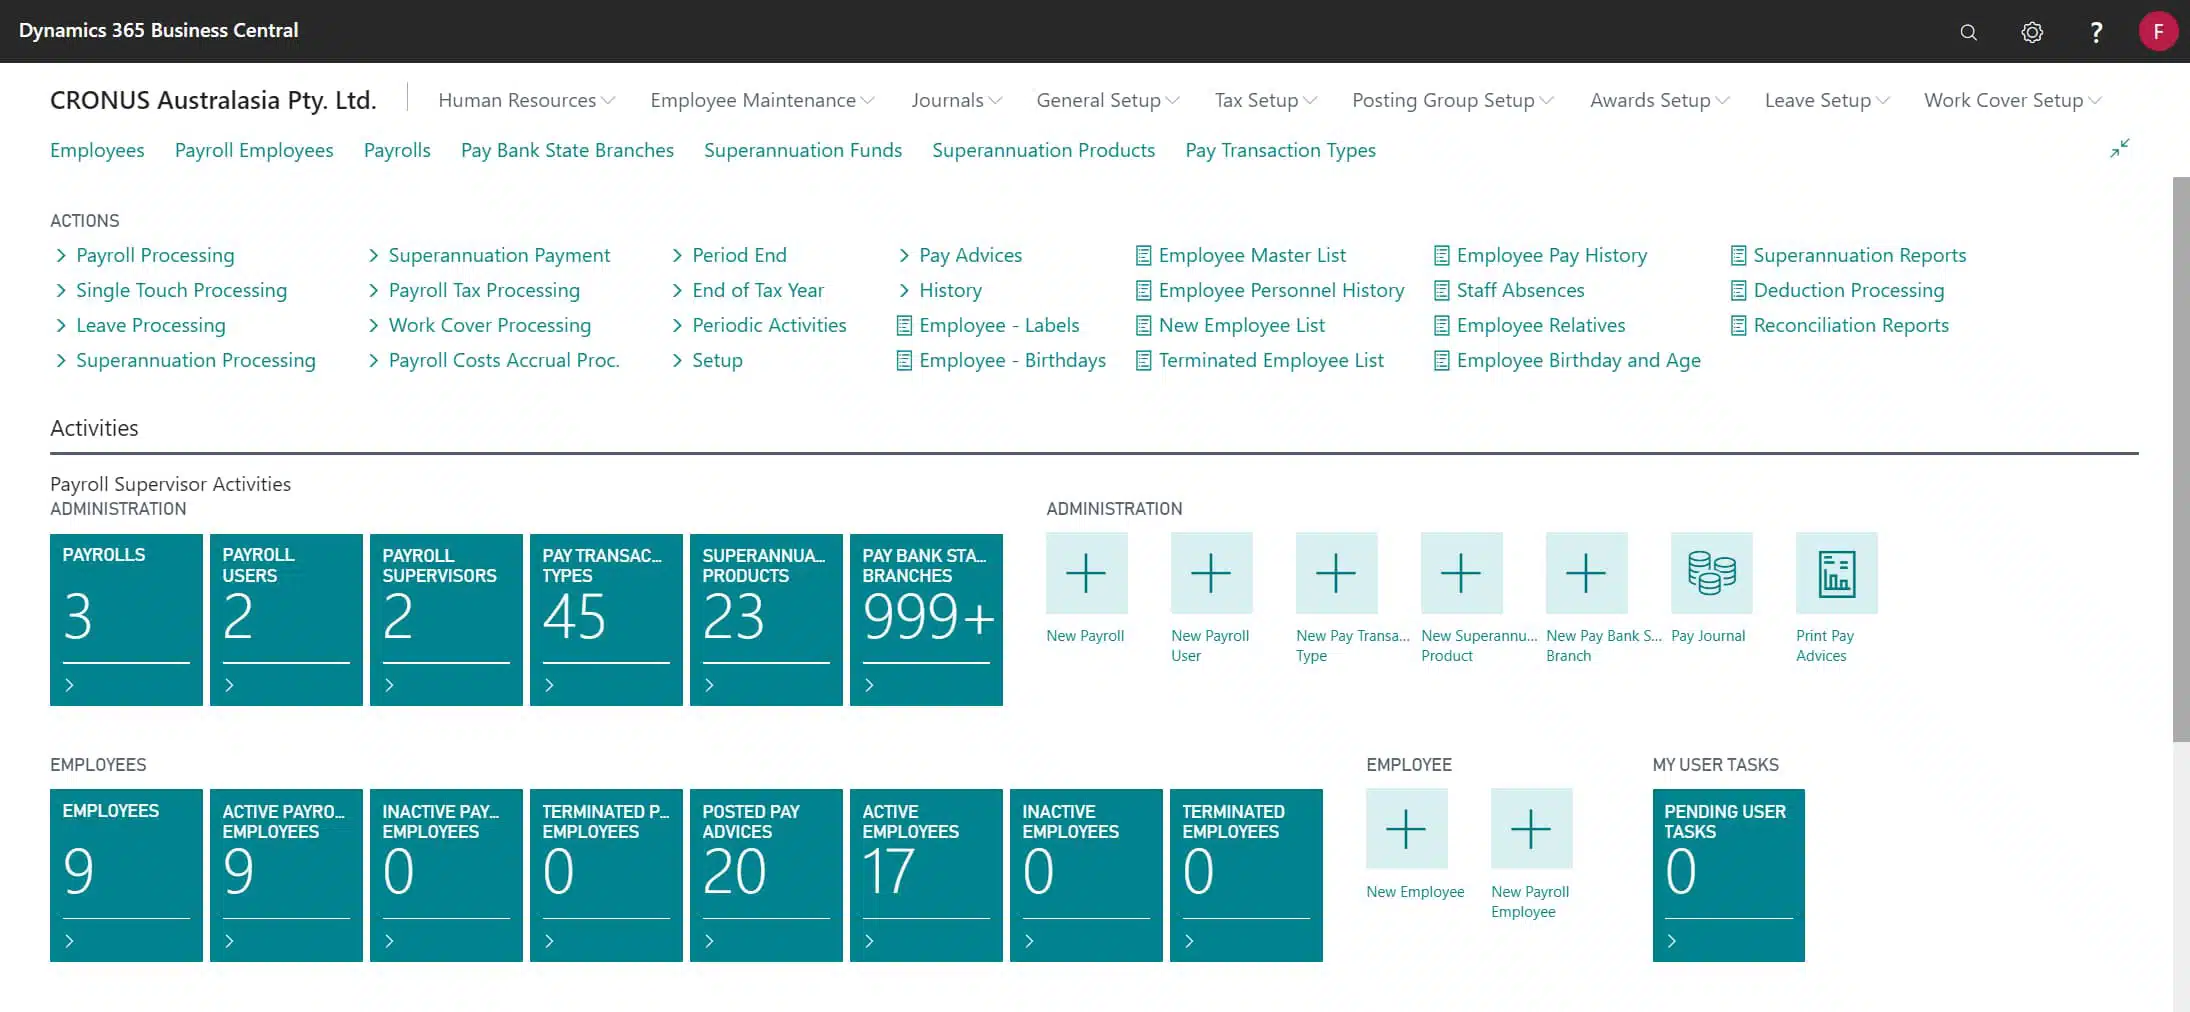Click the New Superannuation Product icon
The height and width of the screenshot is (1012, 2190).
(1460, 573)
